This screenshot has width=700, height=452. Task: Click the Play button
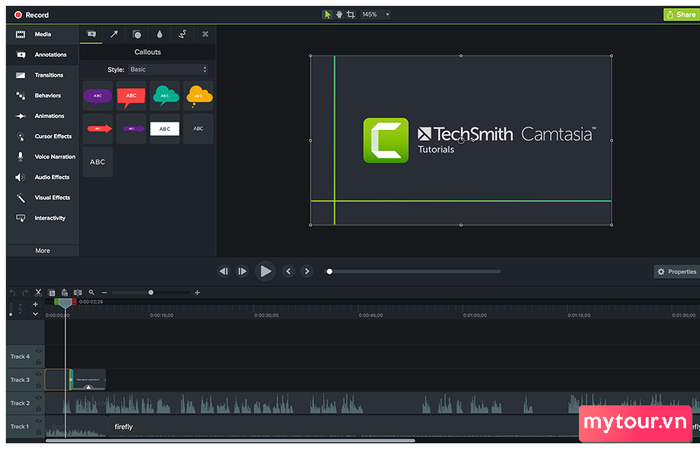[265, 271]
